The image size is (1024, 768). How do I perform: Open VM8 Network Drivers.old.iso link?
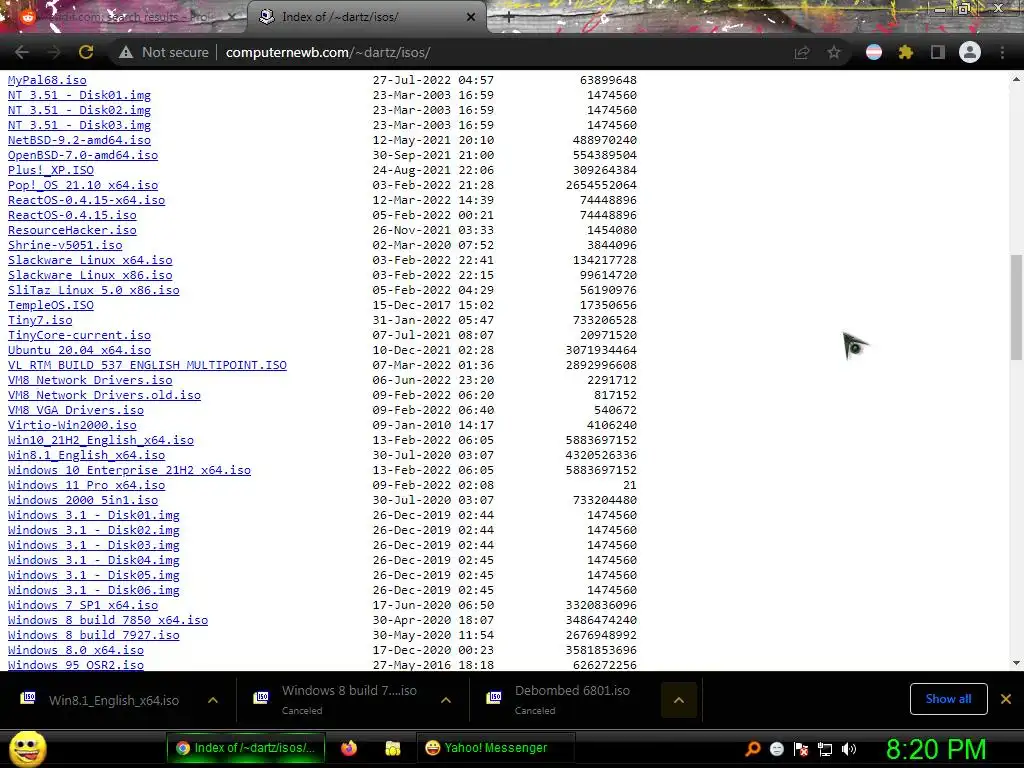point(104,396)
